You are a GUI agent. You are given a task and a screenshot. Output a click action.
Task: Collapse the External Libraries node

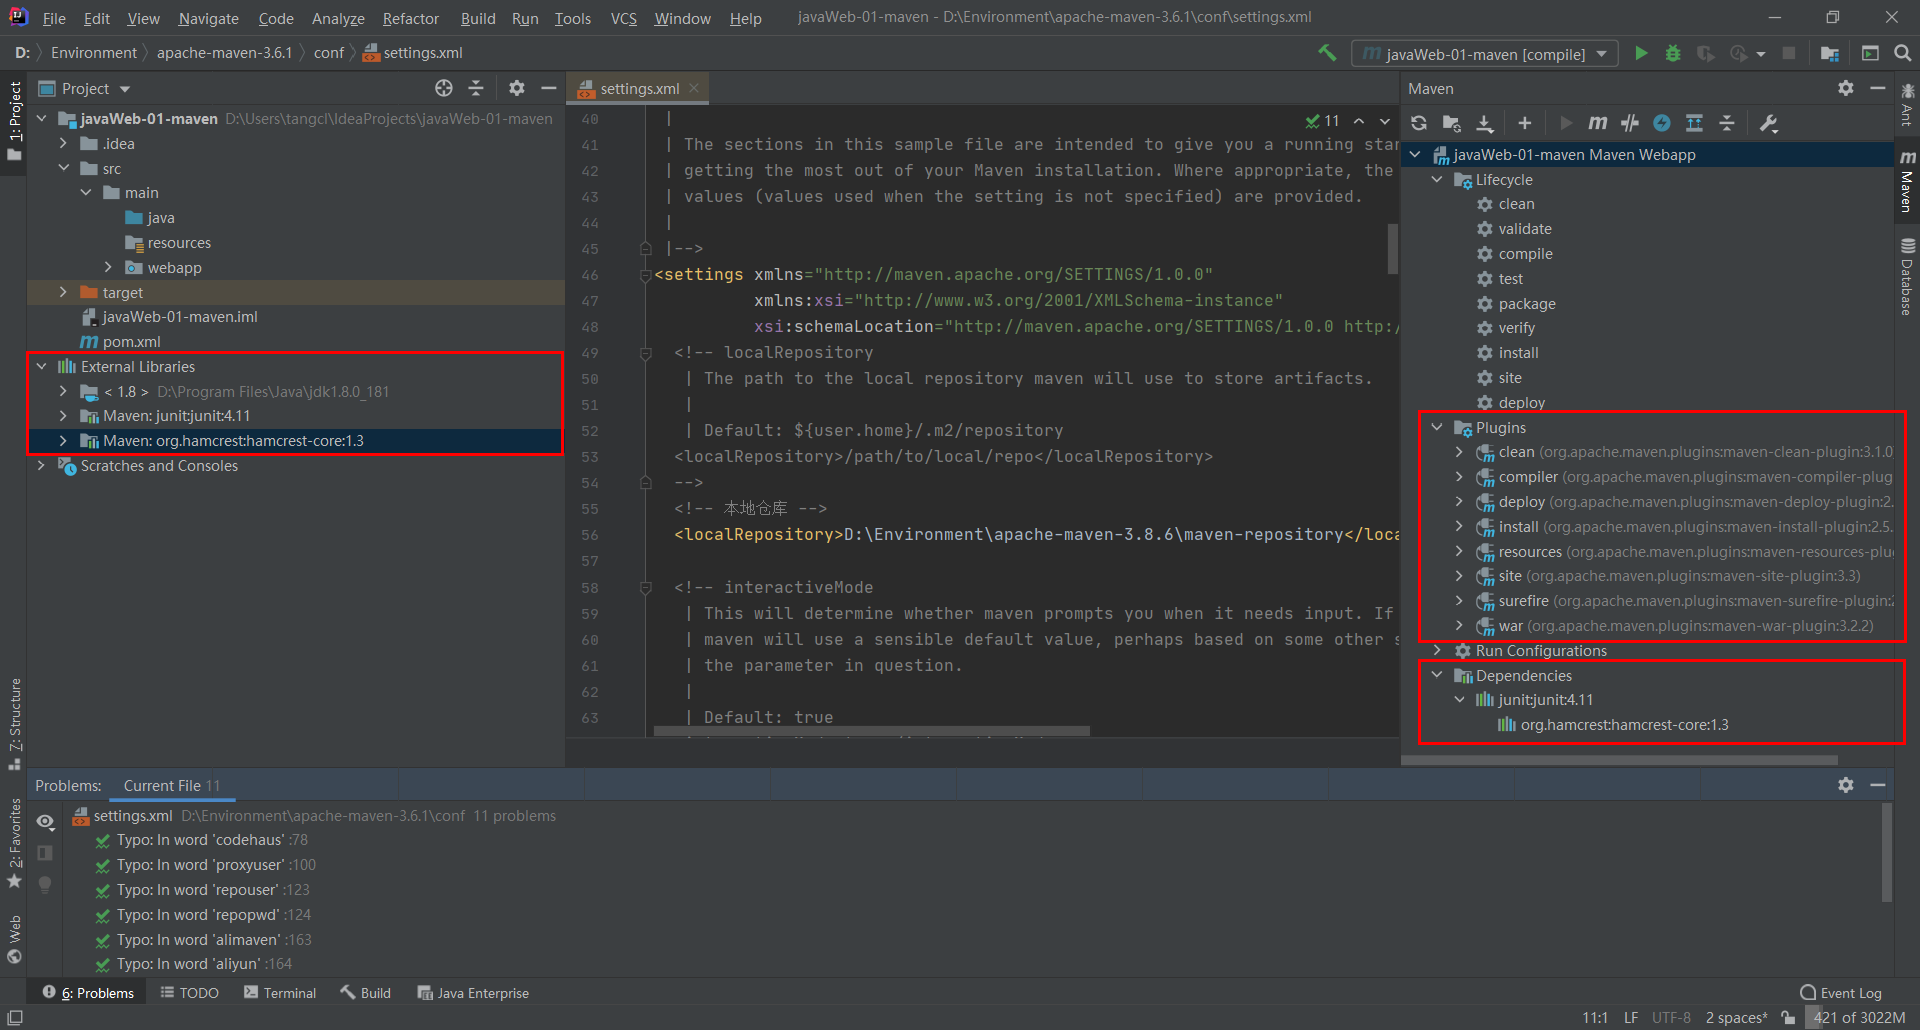click(42, 367)
